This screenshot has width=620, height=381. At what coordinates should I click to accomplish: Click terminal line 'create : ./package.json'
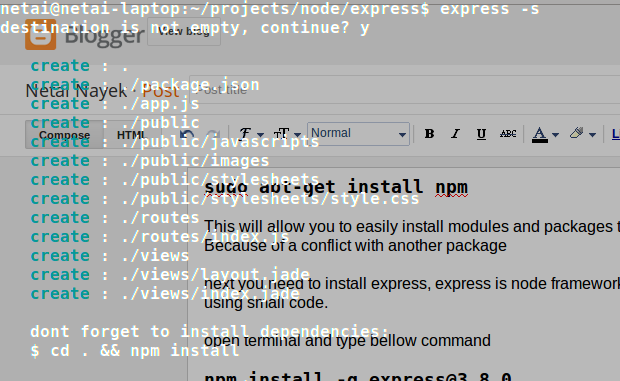pos(145,85)
